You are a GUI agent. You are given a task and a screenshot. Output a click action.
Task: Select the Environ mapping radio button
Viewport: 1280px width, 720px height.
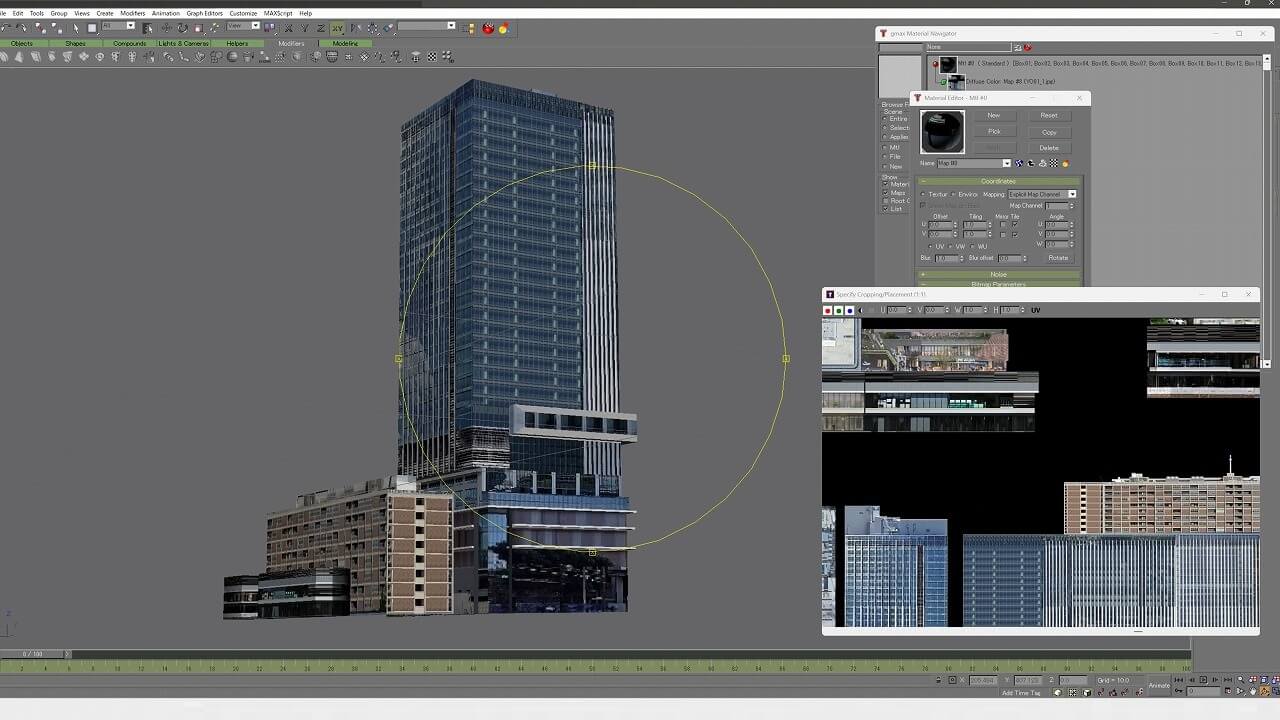(953, 195)
